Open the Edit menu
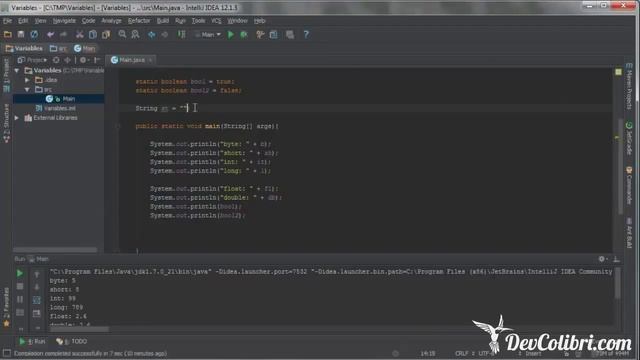Screen dimensions: 640x360 click(x=23, y=20)
